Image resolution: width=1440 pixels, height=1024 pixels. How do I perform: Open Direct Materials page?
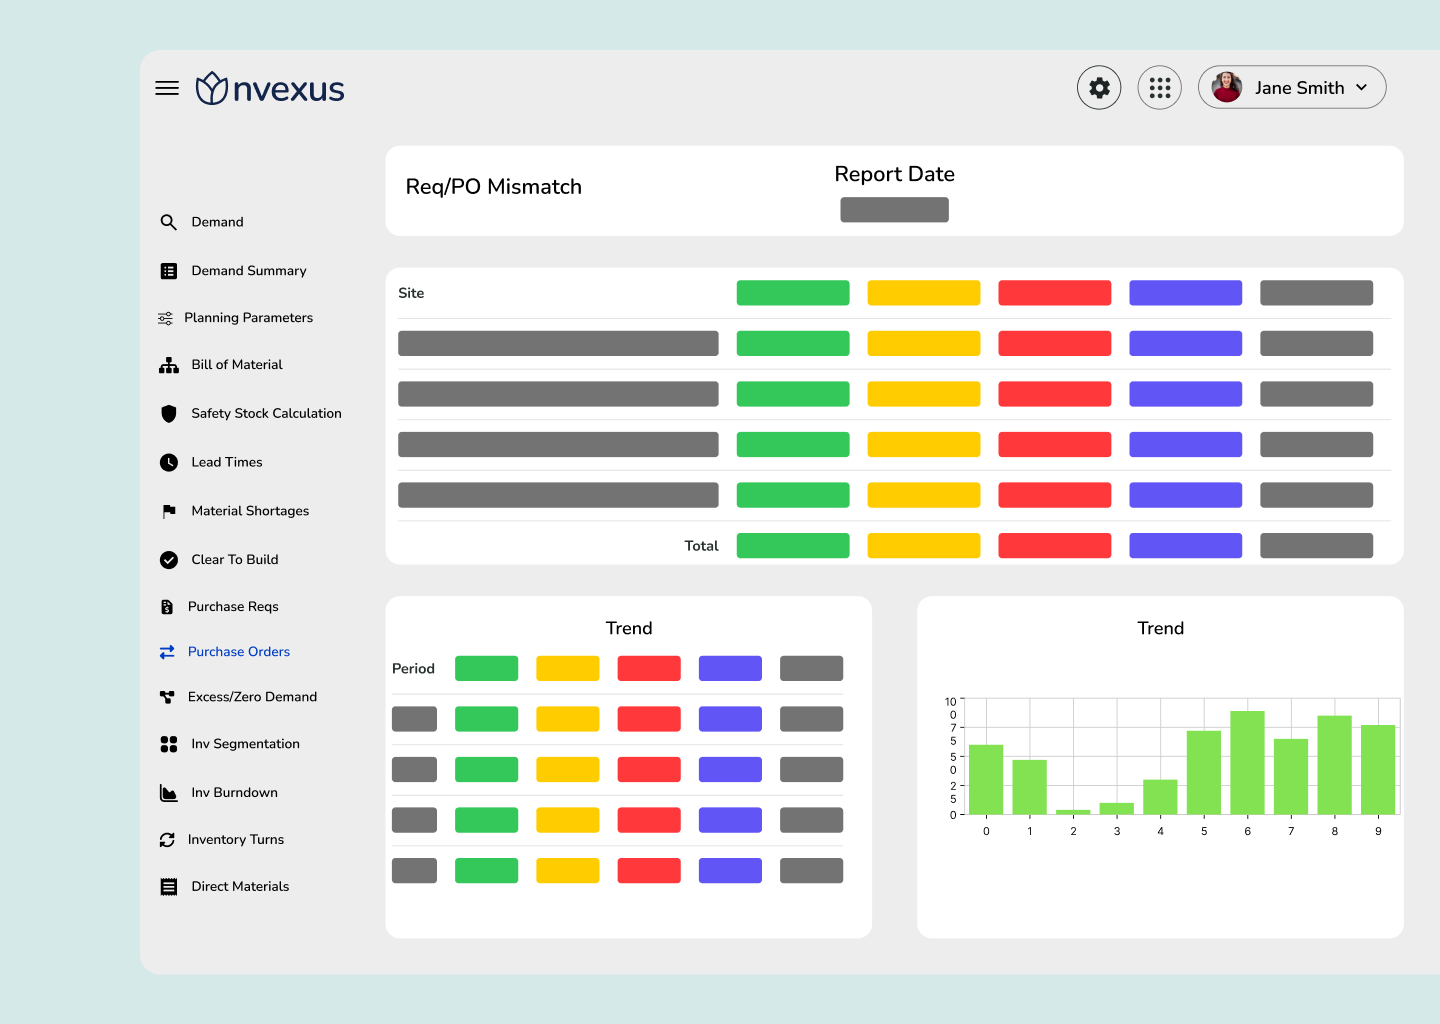(240, 887)
